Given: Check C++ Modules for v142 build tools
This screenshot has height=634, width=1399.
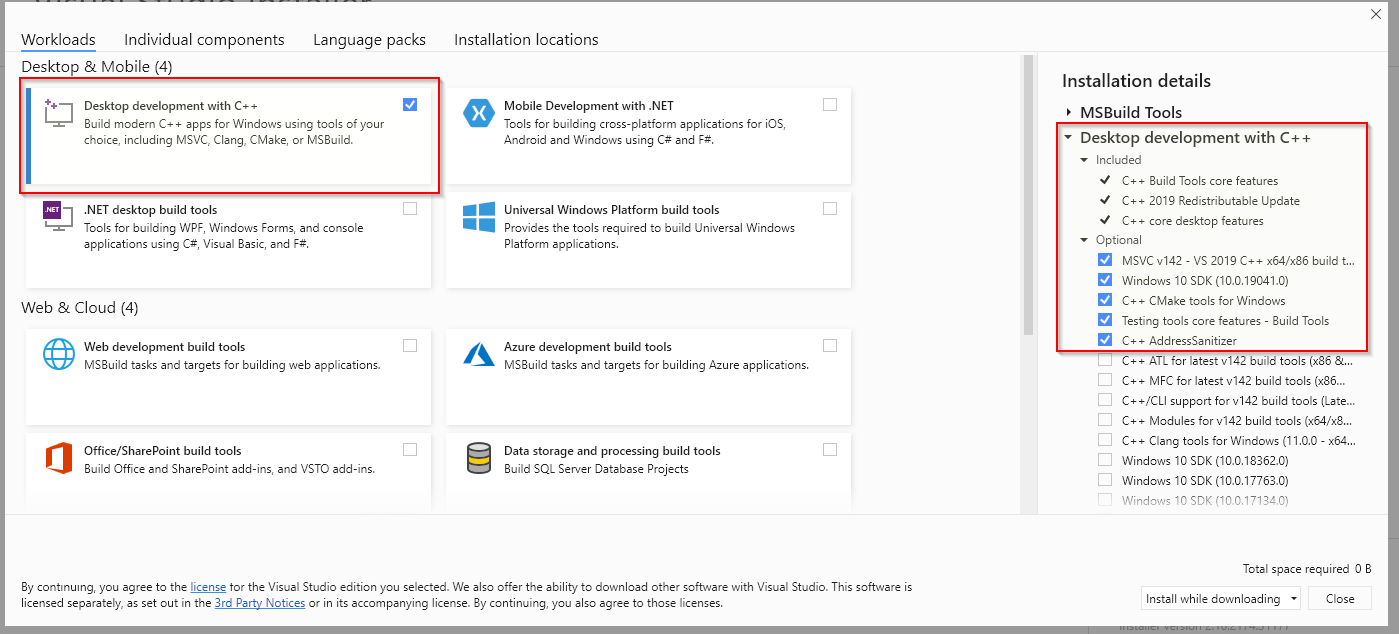Looking at the screenshot, I should pyautogui.click(x=1105, y=420).
